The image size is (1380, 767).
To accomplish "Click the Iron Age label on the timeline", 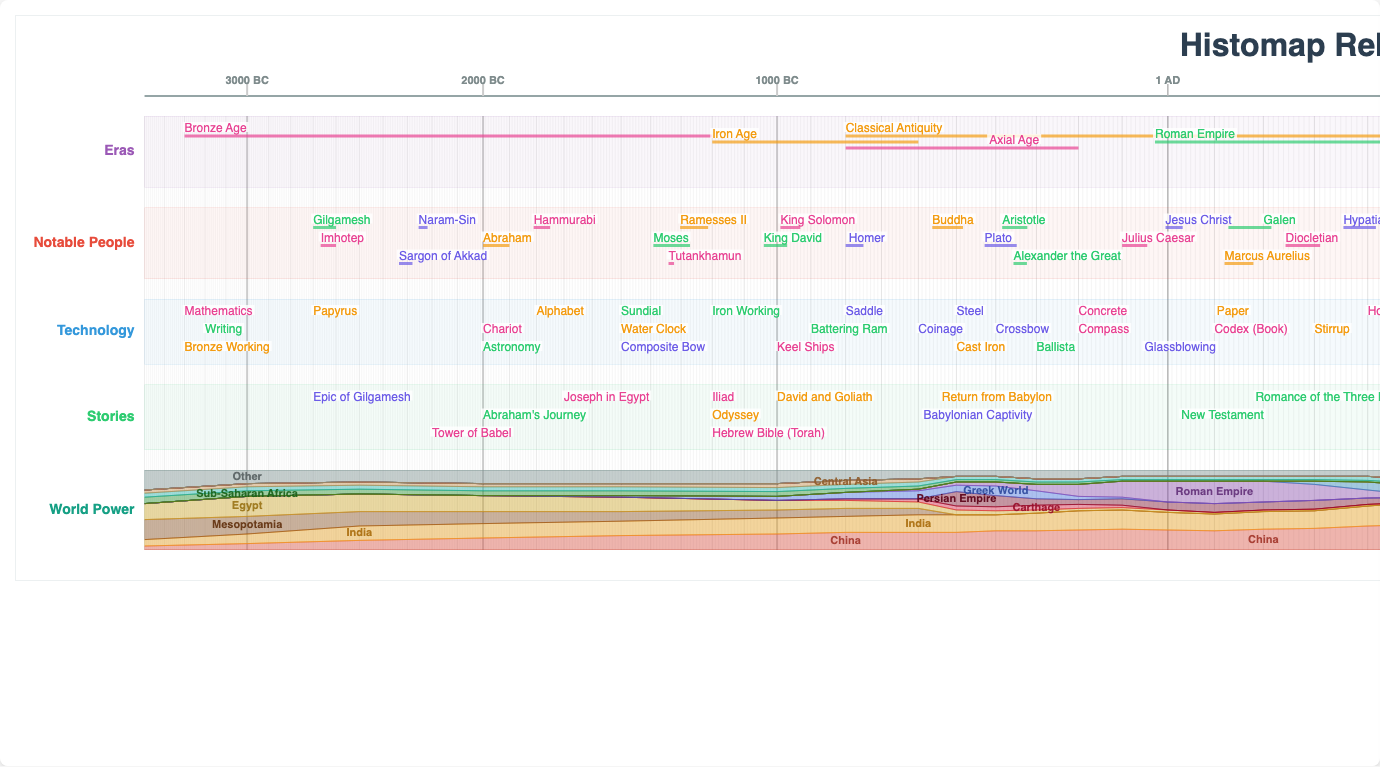I will [734, 133].
